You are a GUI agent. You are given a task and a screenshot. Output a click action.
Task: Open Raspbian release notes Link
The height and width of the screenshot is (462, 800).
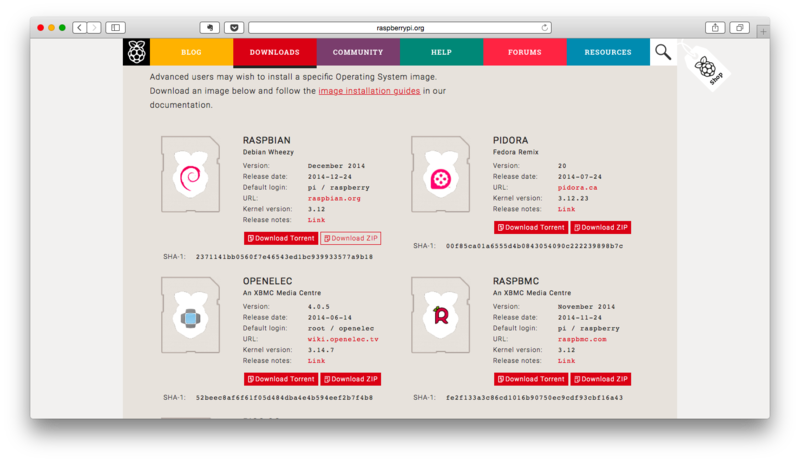click(x=316, y=220)
